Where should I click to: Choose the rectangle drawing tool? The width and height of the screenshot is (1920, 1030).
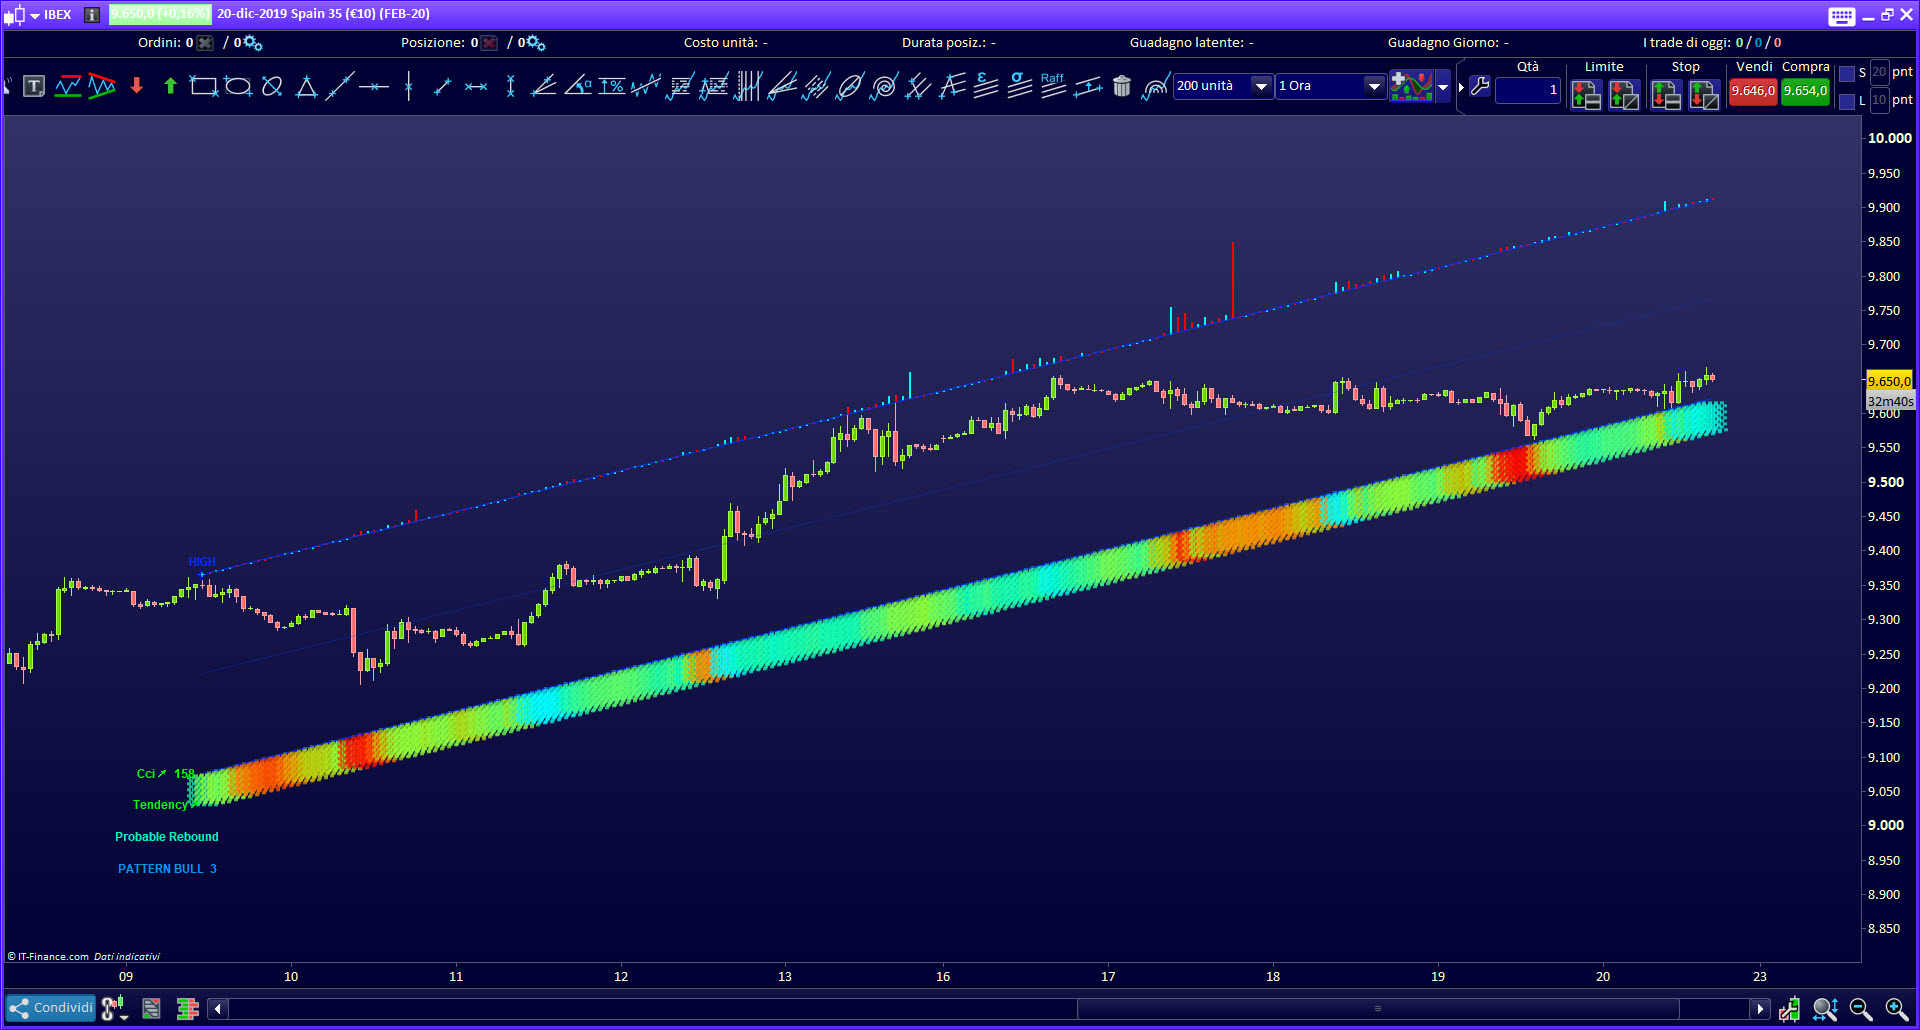pyautogui.click(x=204, y=87)
